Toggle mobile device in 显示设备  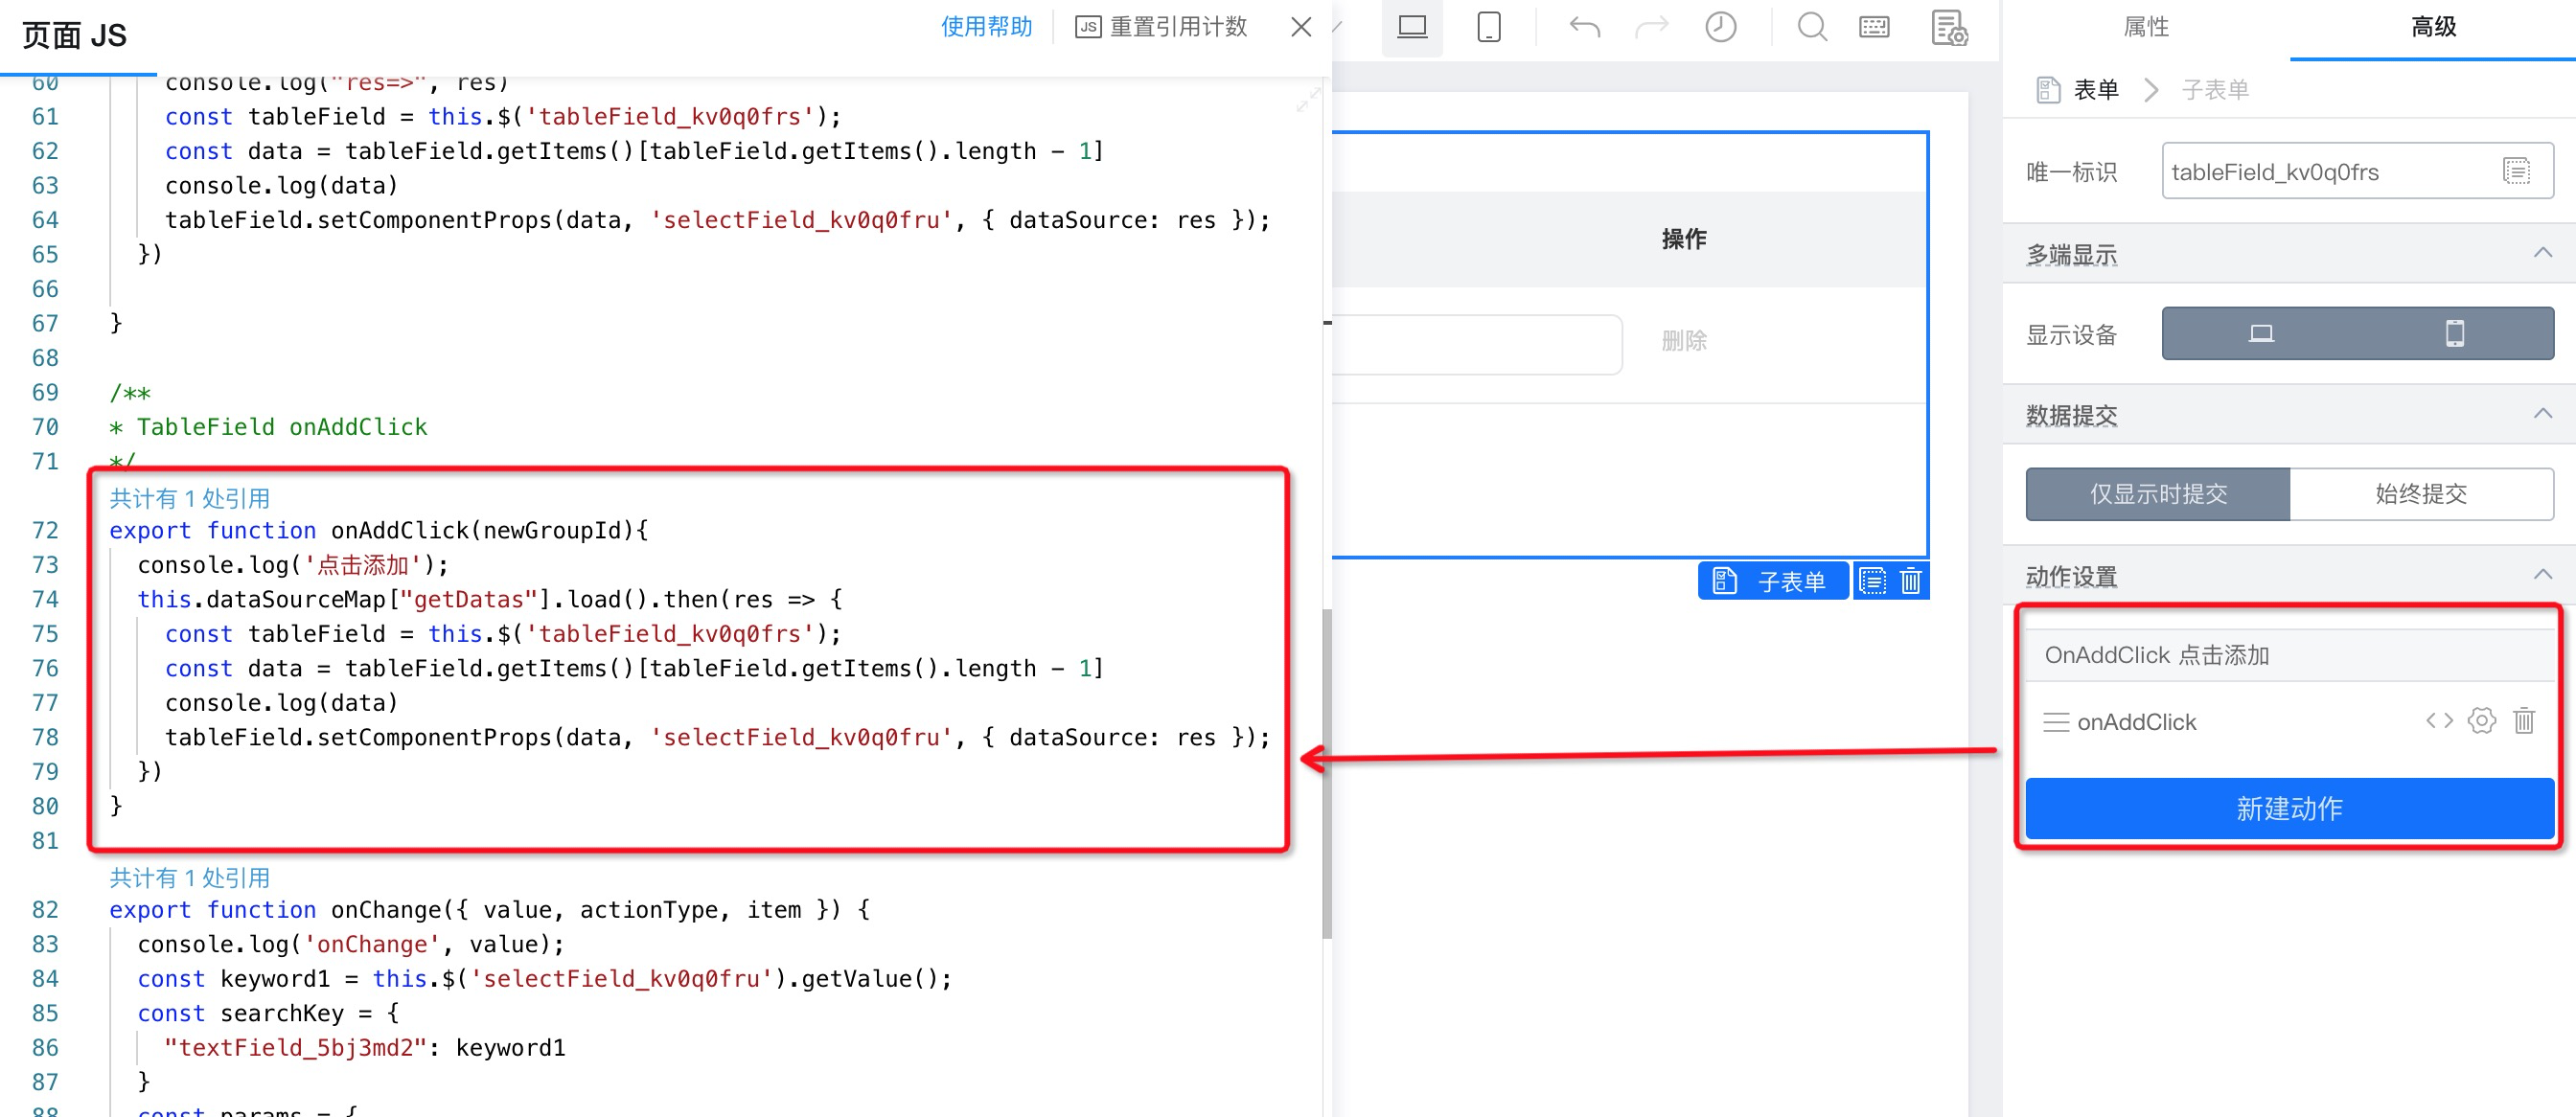2454,333
